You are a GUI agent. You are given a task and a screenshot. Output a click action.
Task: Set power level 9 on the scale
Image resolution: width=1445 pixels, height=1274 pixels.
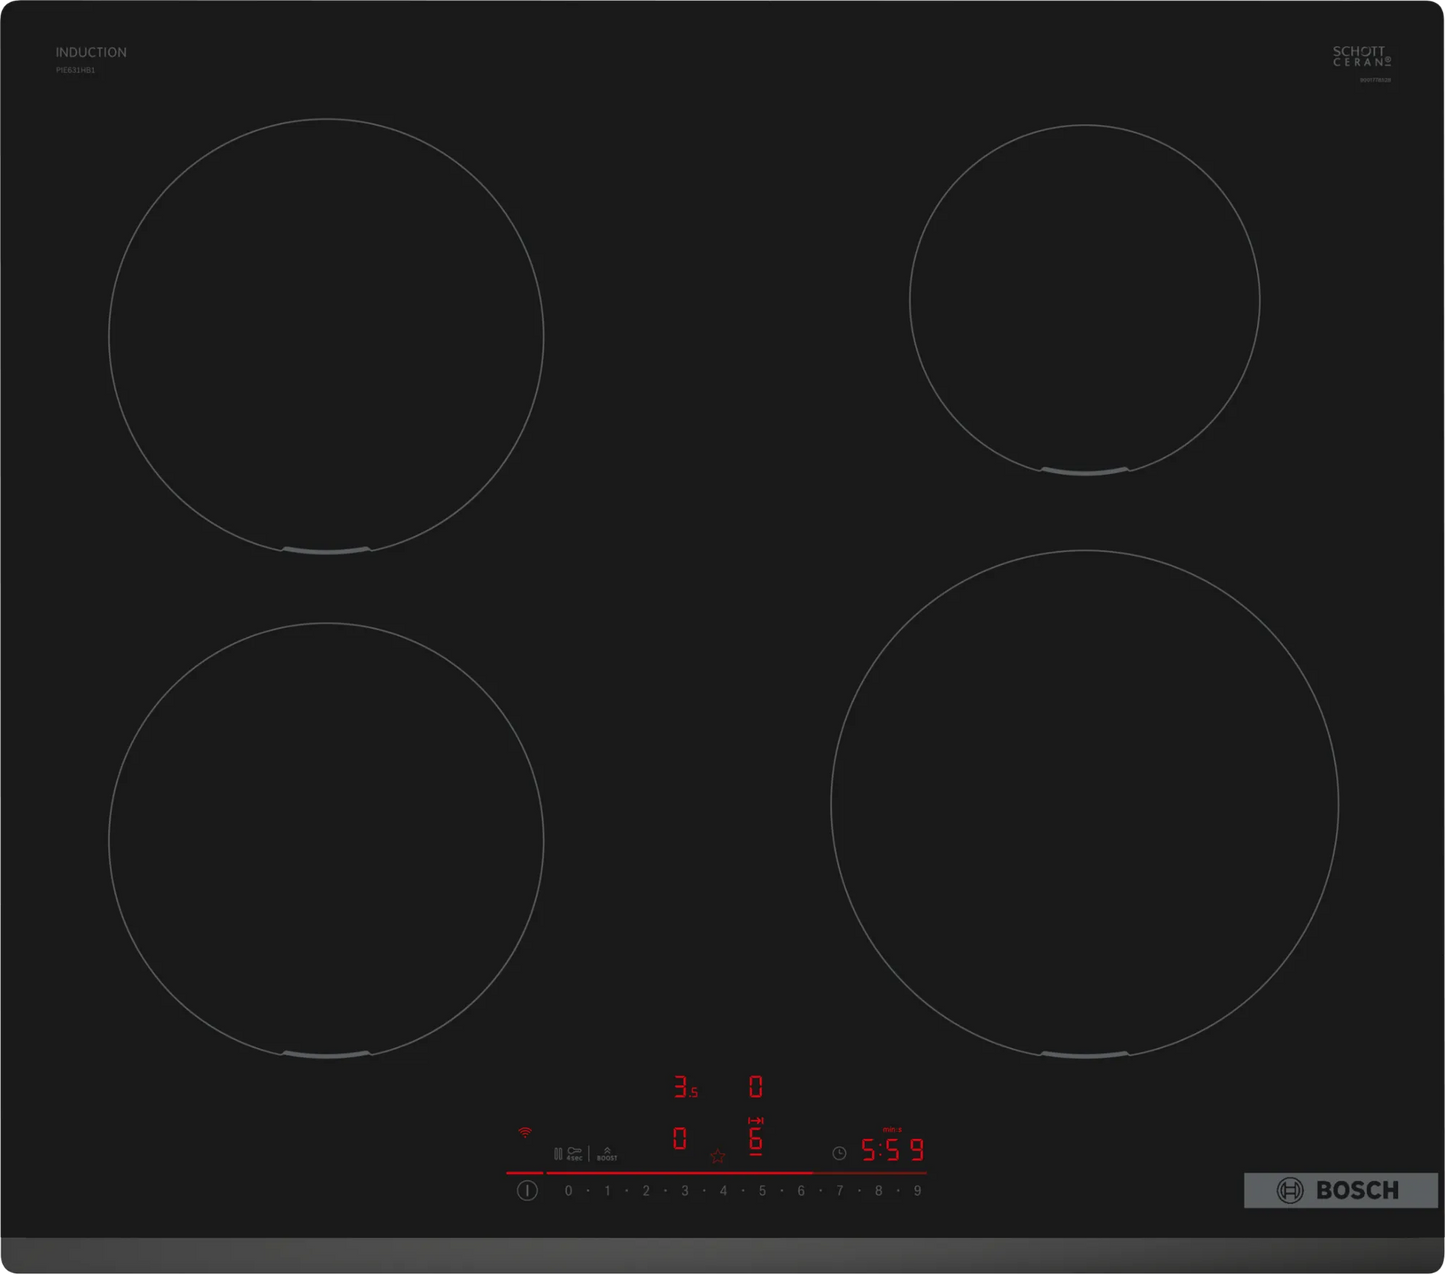pyautogui.click(x=916, y=1190)
